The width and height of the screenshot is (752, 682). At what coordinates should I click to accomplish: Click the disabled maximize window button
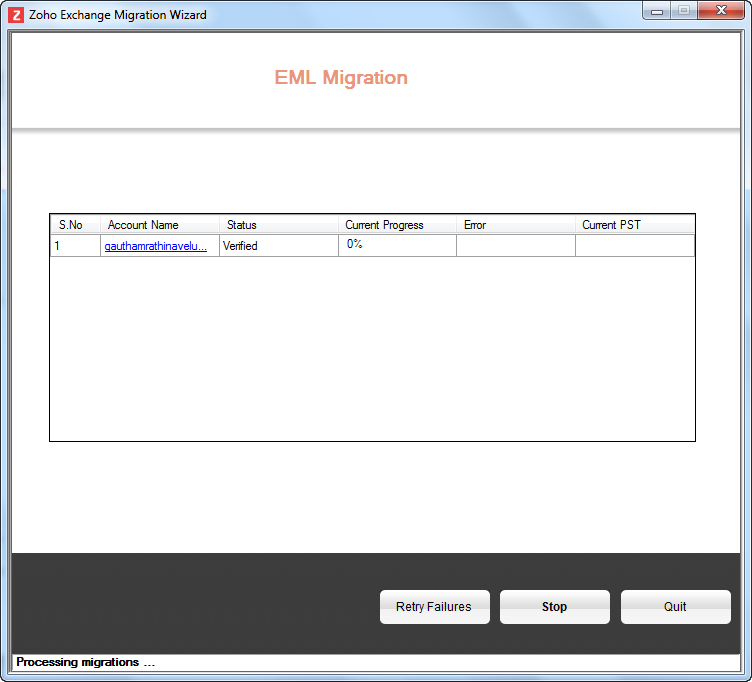(684, 11)
